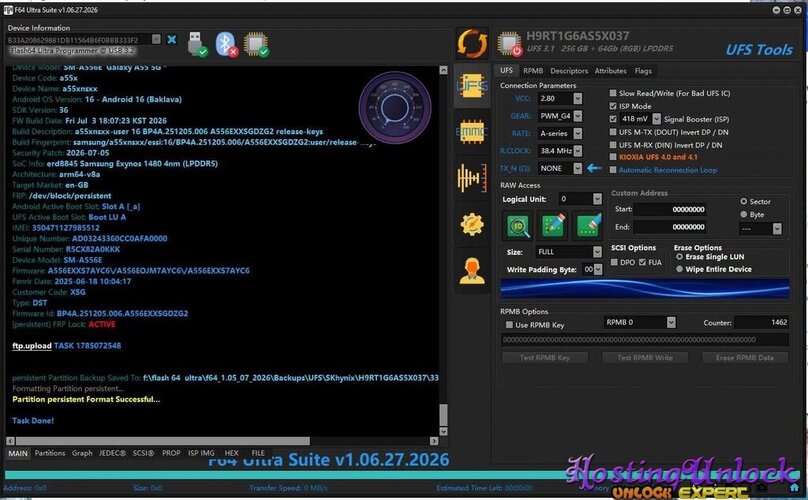Screen dimensions: 808x500
Task: Click the ftp.upload link in the log
Action: click(x=32, y=346)
